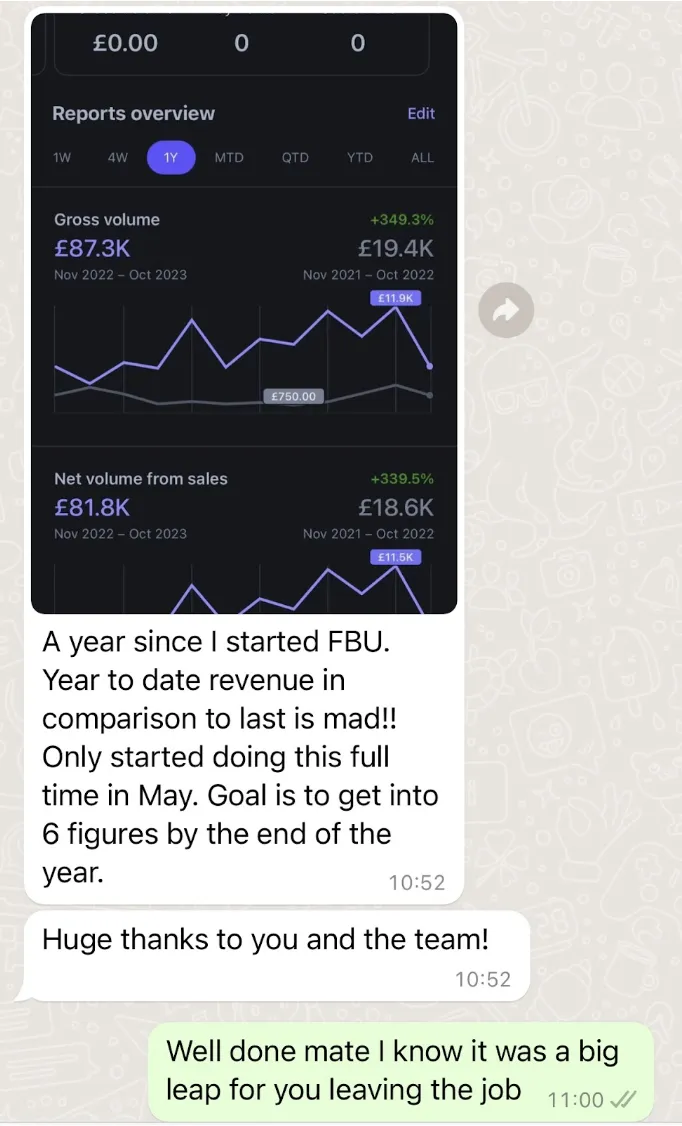Tap the £750.00 chart tooltip
The width and height of the screenshot is (682, 1126).
pyautogui.click(x=294, y=396)
